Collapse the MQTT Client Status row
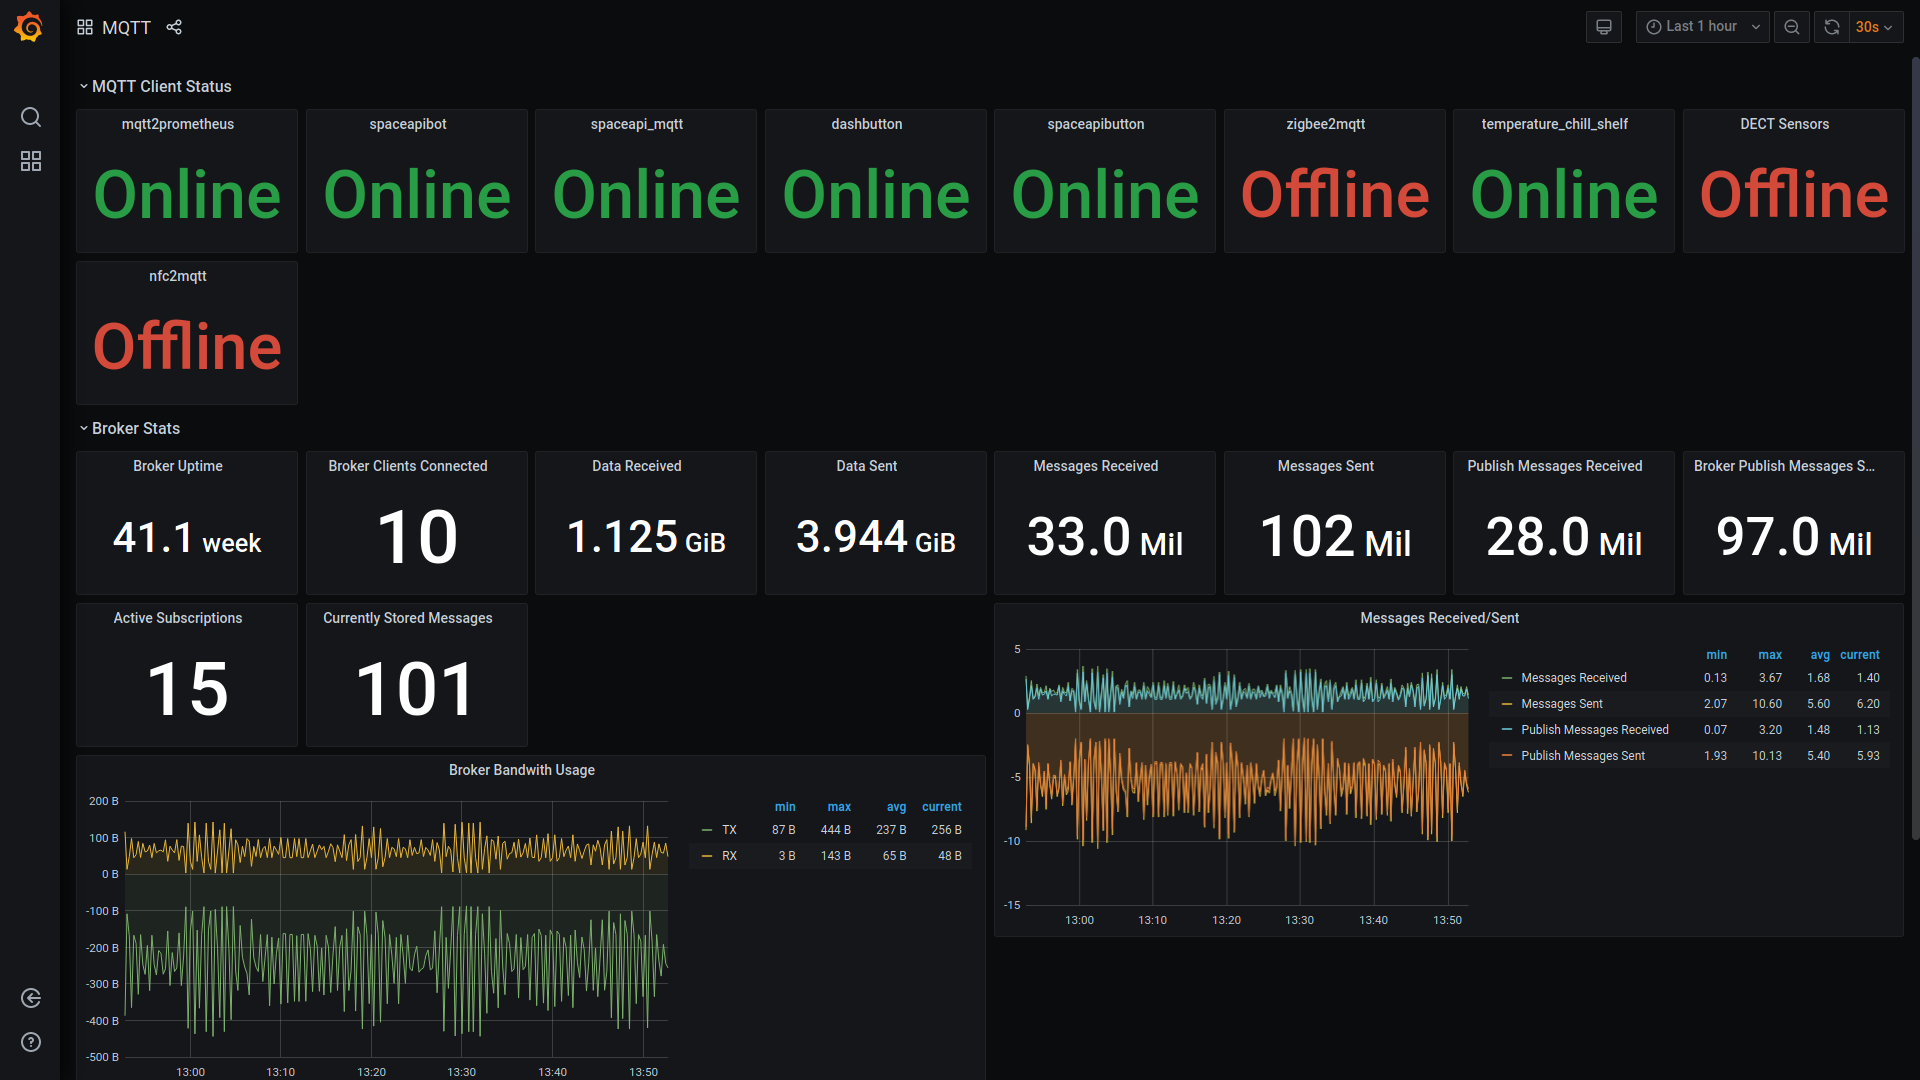Screen dimensions: 1920x1080 point(161,87)
